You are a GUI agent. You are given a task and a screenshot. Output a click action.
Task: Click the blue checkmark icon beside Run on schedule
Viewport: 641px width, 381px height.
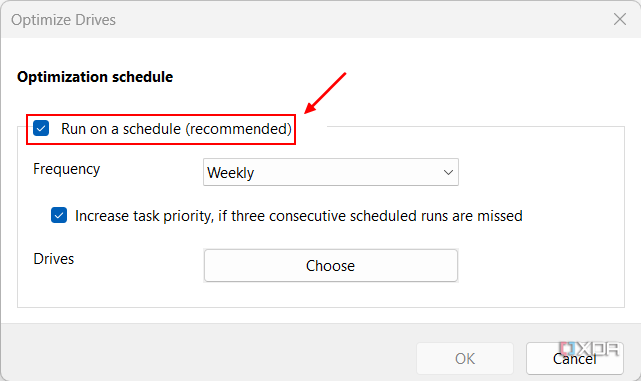[x=41, y=128]
